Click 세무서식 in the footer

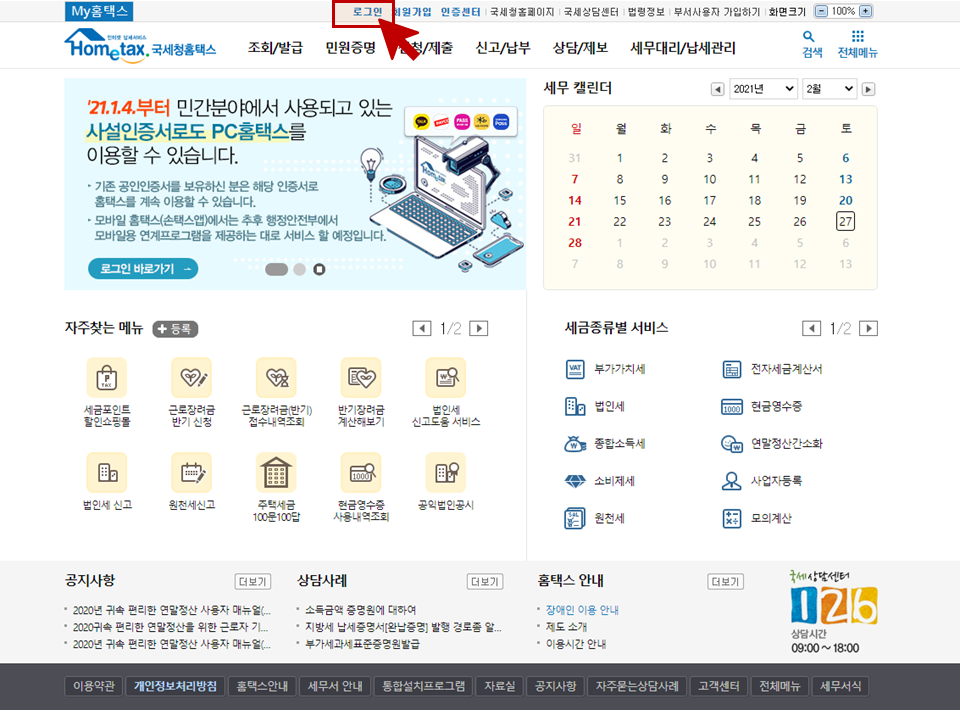click(x=840, y=686)
